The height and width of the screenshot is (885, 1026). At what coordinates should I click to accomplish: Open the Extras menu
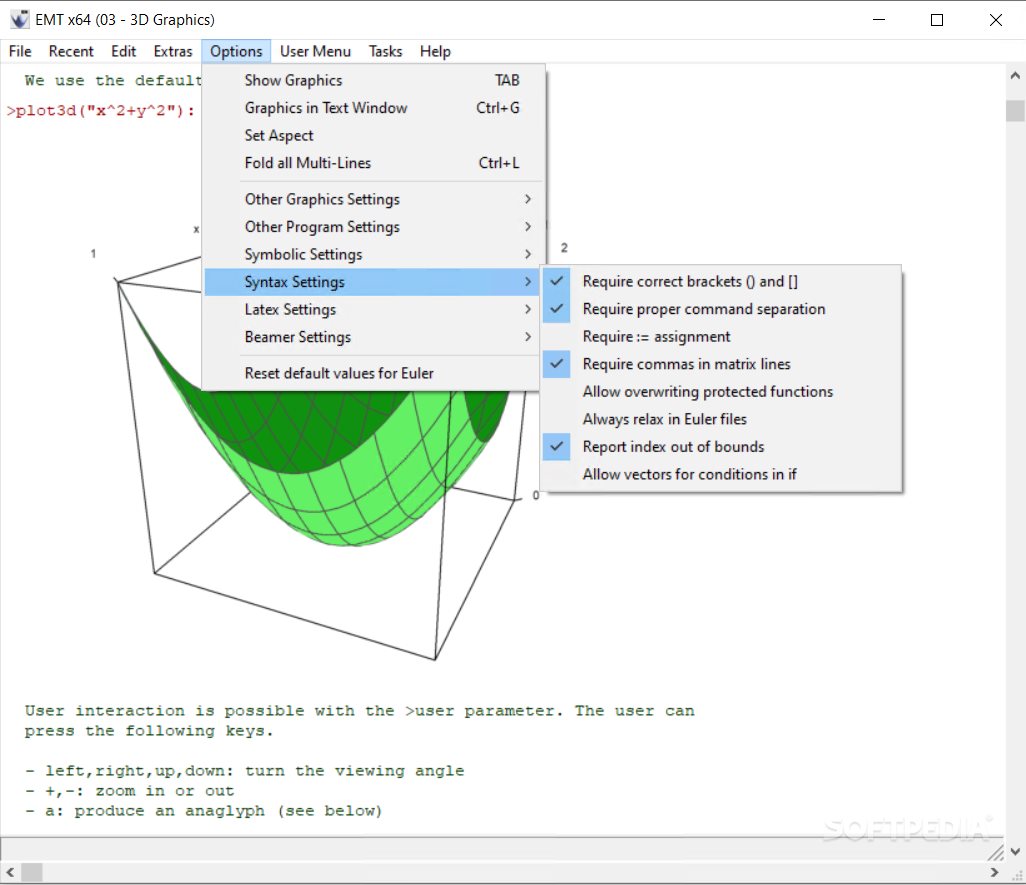pos(173,51)
